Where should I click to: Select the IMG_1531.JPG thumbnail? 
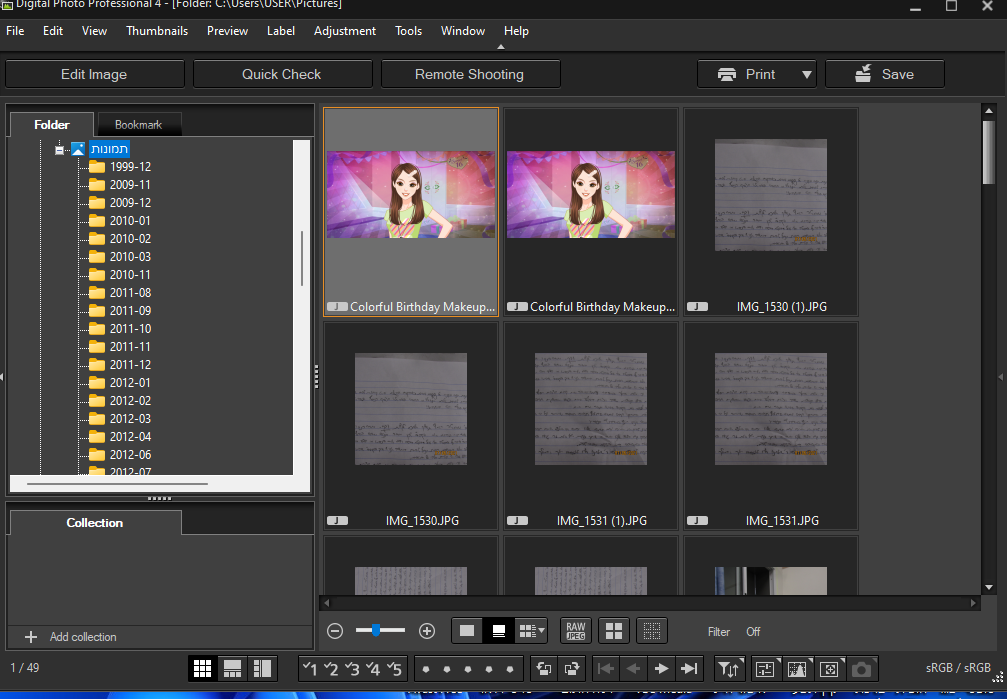tap(771, 425)
